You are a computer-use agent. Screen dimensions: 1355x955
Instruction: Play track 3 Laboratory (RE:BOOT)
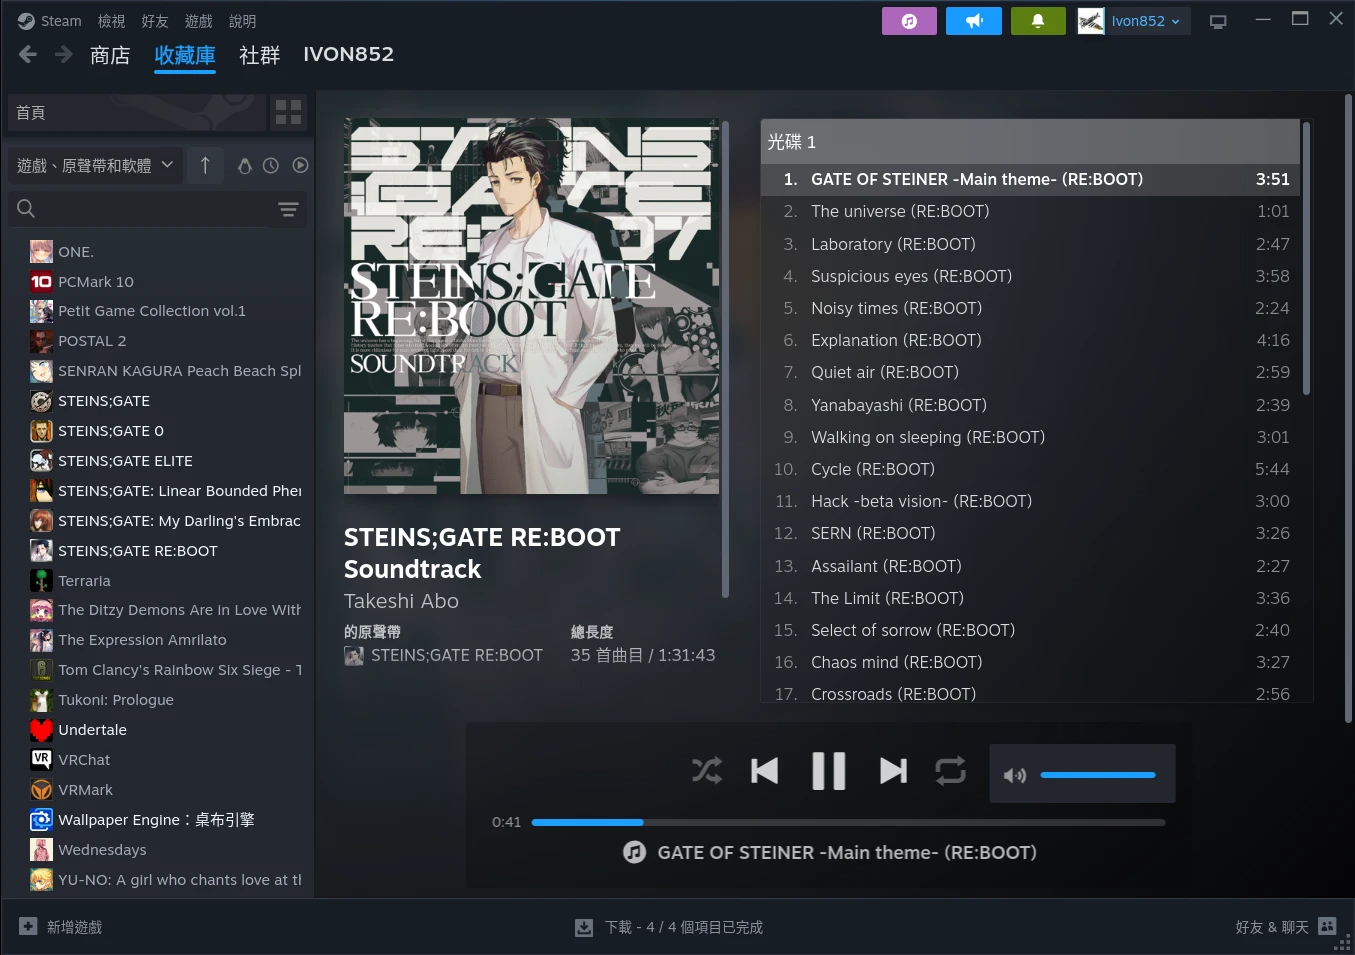click(1030, 244)
